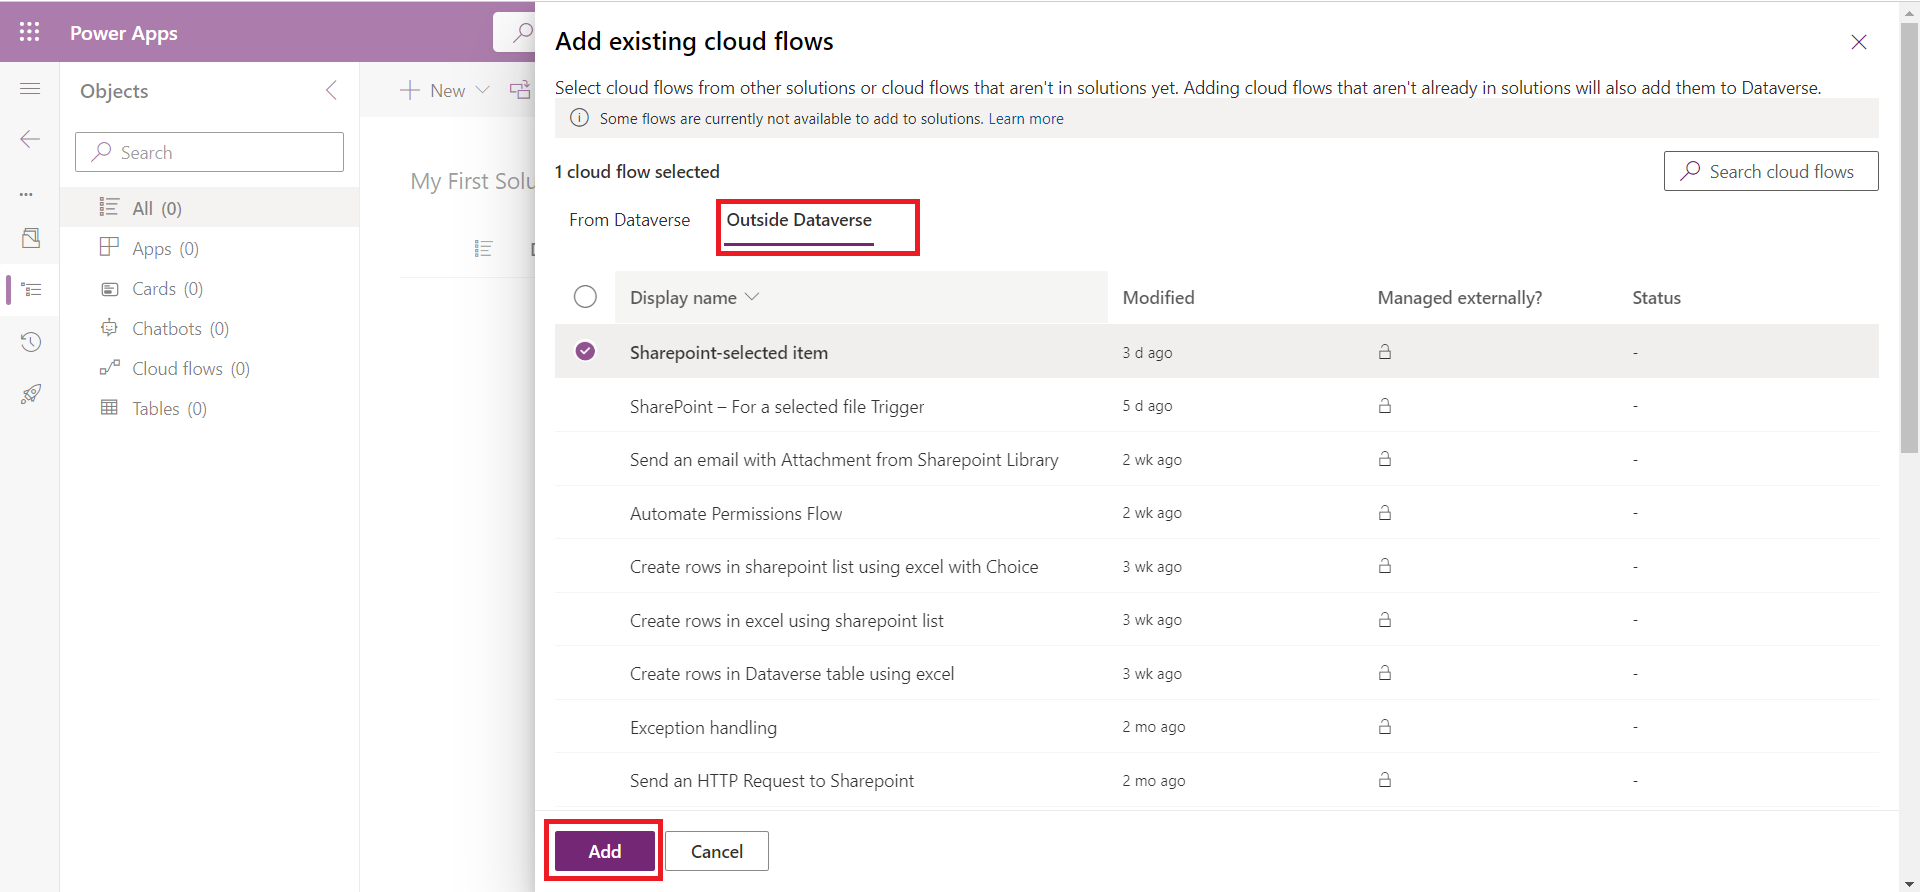This screenshot has width=1920, height=892.
Task: Click the Objects tree view icon in rail
Action: (31, 290)
